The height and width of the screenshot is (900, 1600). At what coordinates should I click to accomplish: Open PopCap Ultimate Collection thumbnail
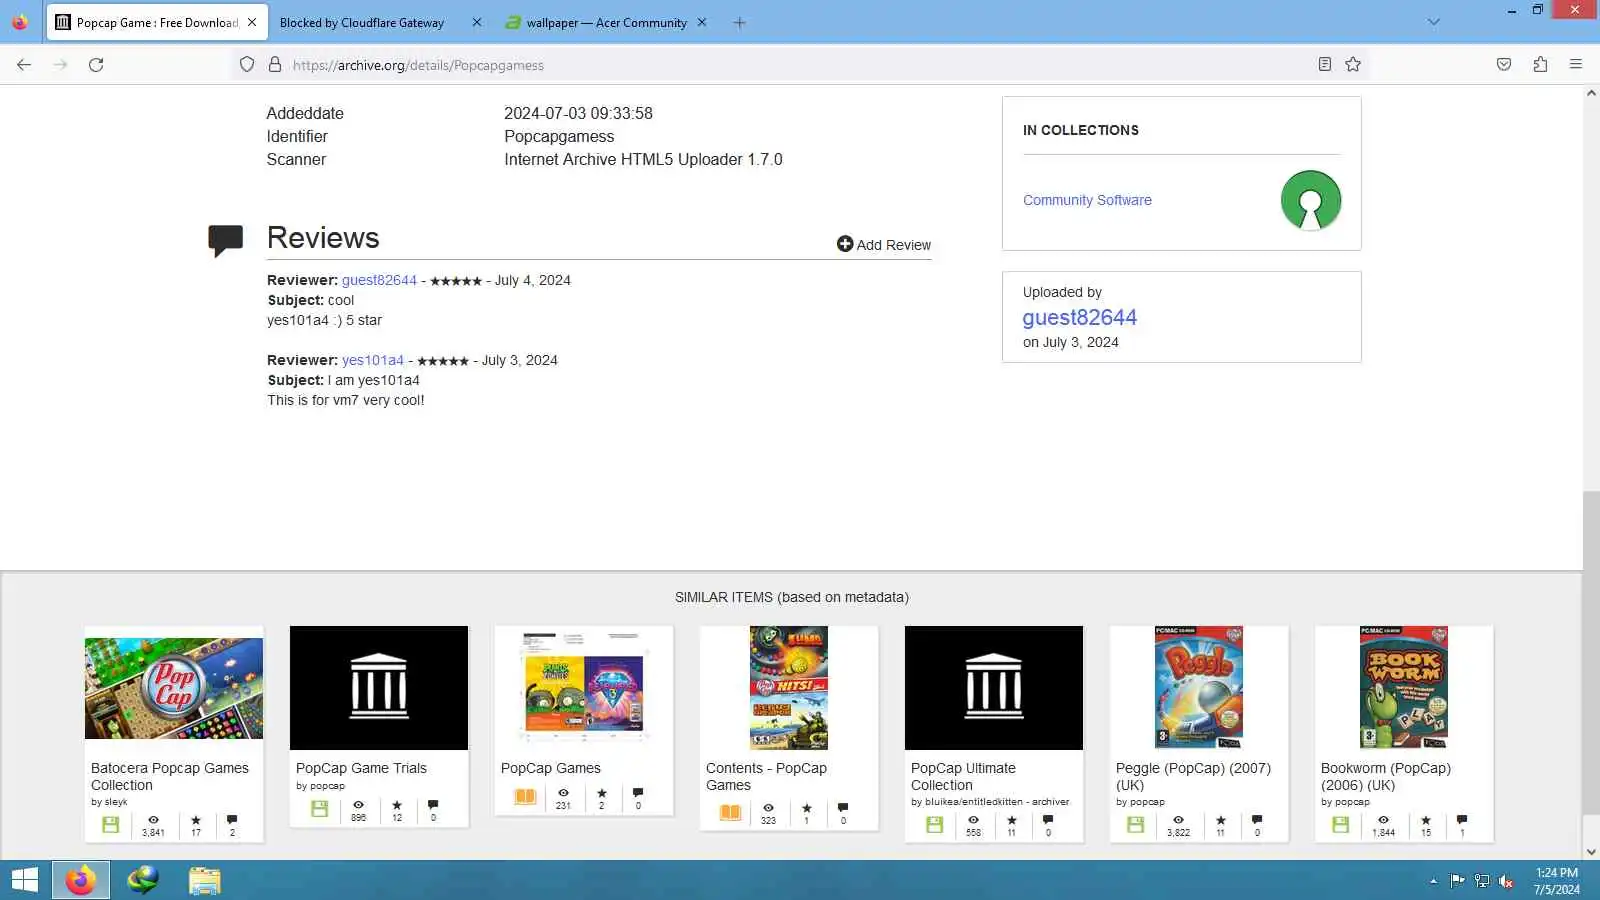pos(994,688)
